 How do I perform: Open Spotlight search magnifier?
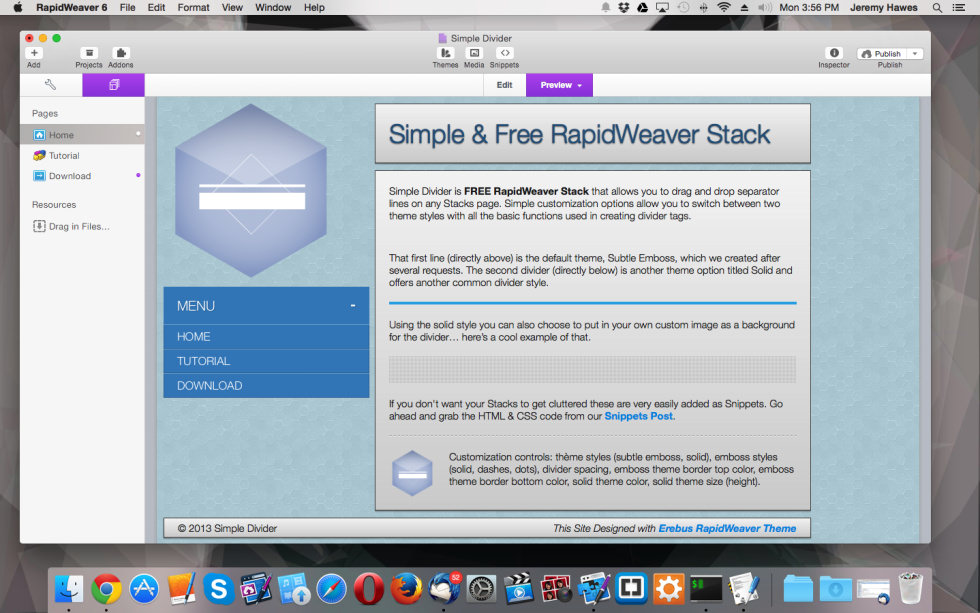click(937, 7)
